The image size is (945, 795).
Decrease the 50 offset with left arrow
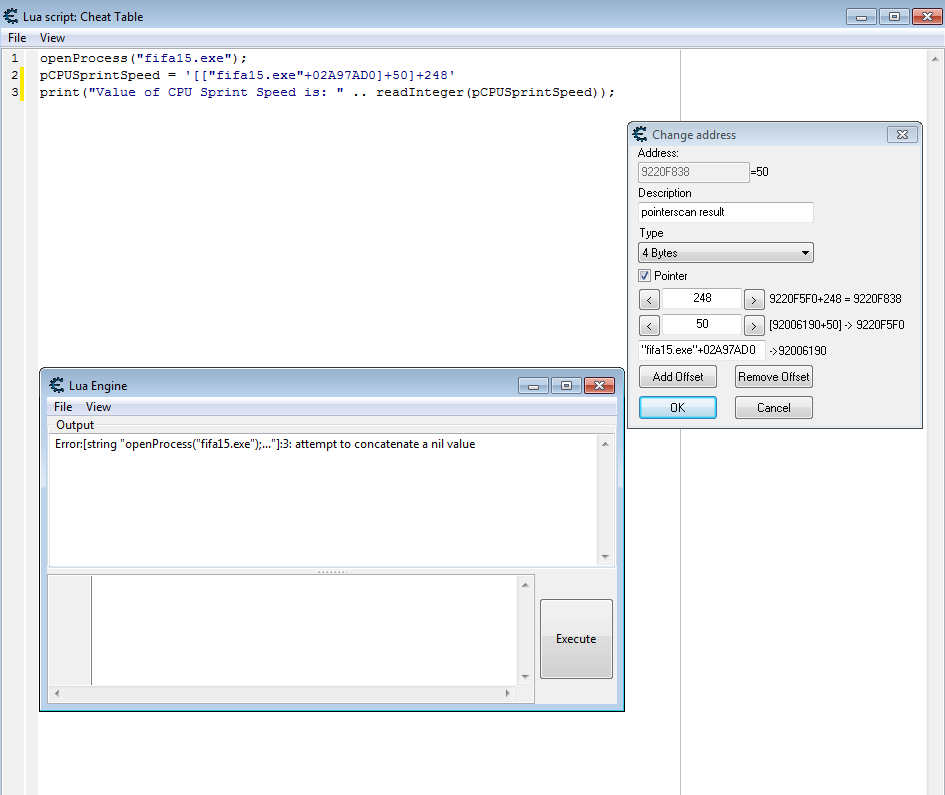tap(649, 324)
